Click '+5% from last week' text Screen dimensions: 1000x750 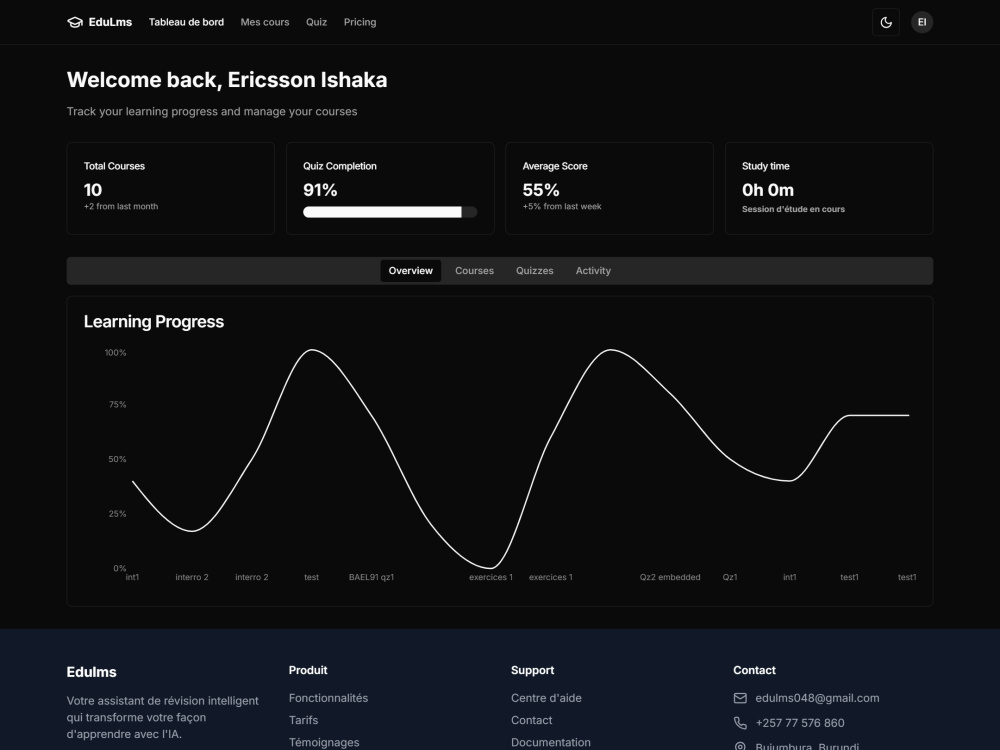coord(562,207)
